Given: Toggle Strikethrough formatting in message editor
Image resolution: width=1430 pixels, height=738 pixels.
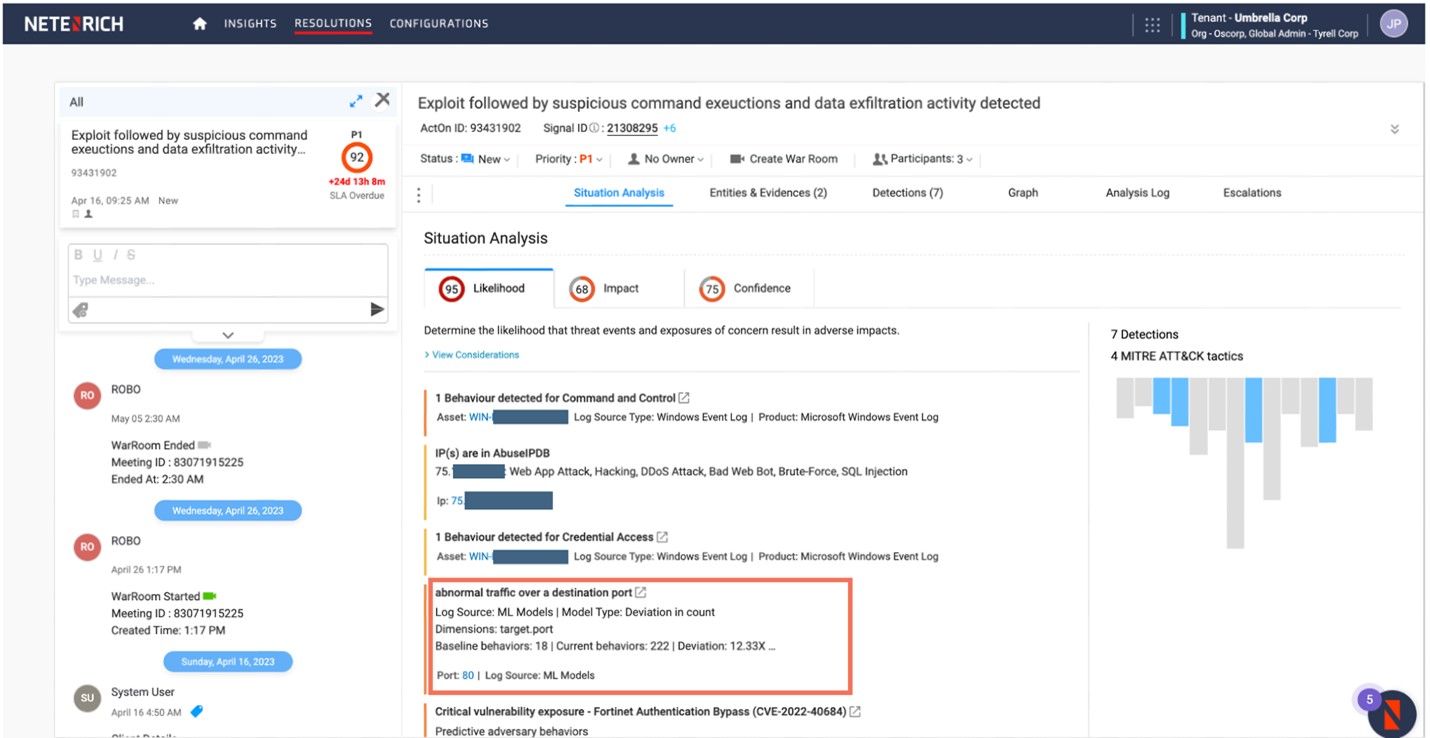Looking at the screenshot, I should 131,255.
